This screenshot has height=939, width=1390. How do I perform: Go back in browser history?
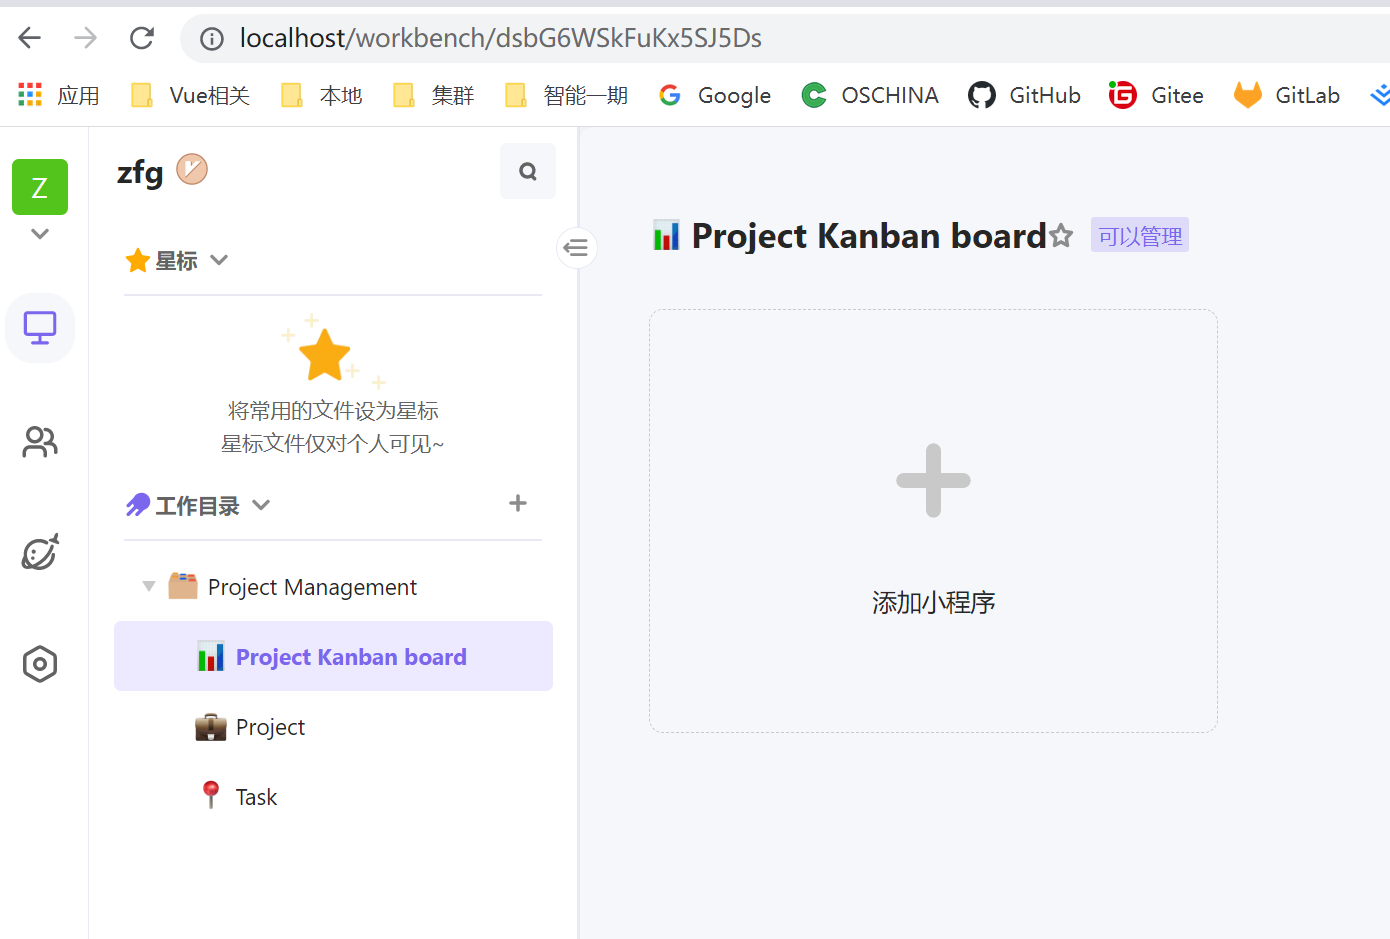click(30, 38)
